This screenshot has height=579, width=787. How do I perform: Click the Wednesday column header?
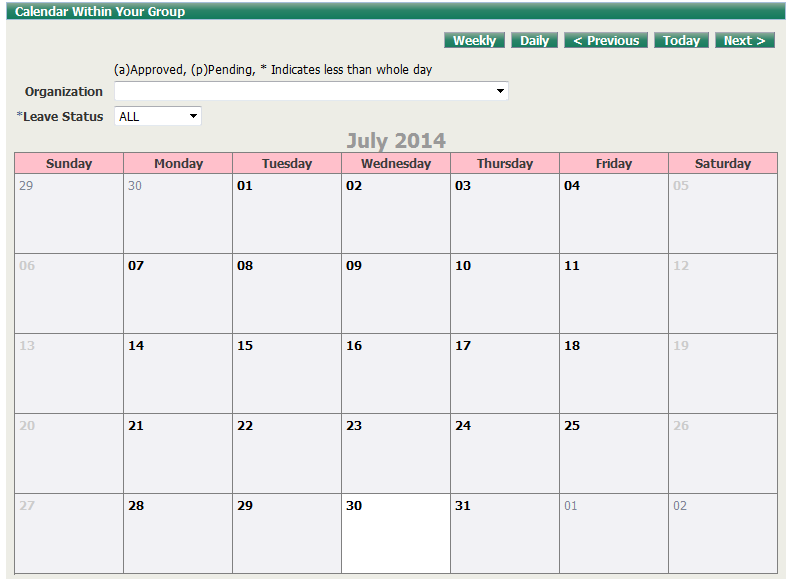[395, 163]
